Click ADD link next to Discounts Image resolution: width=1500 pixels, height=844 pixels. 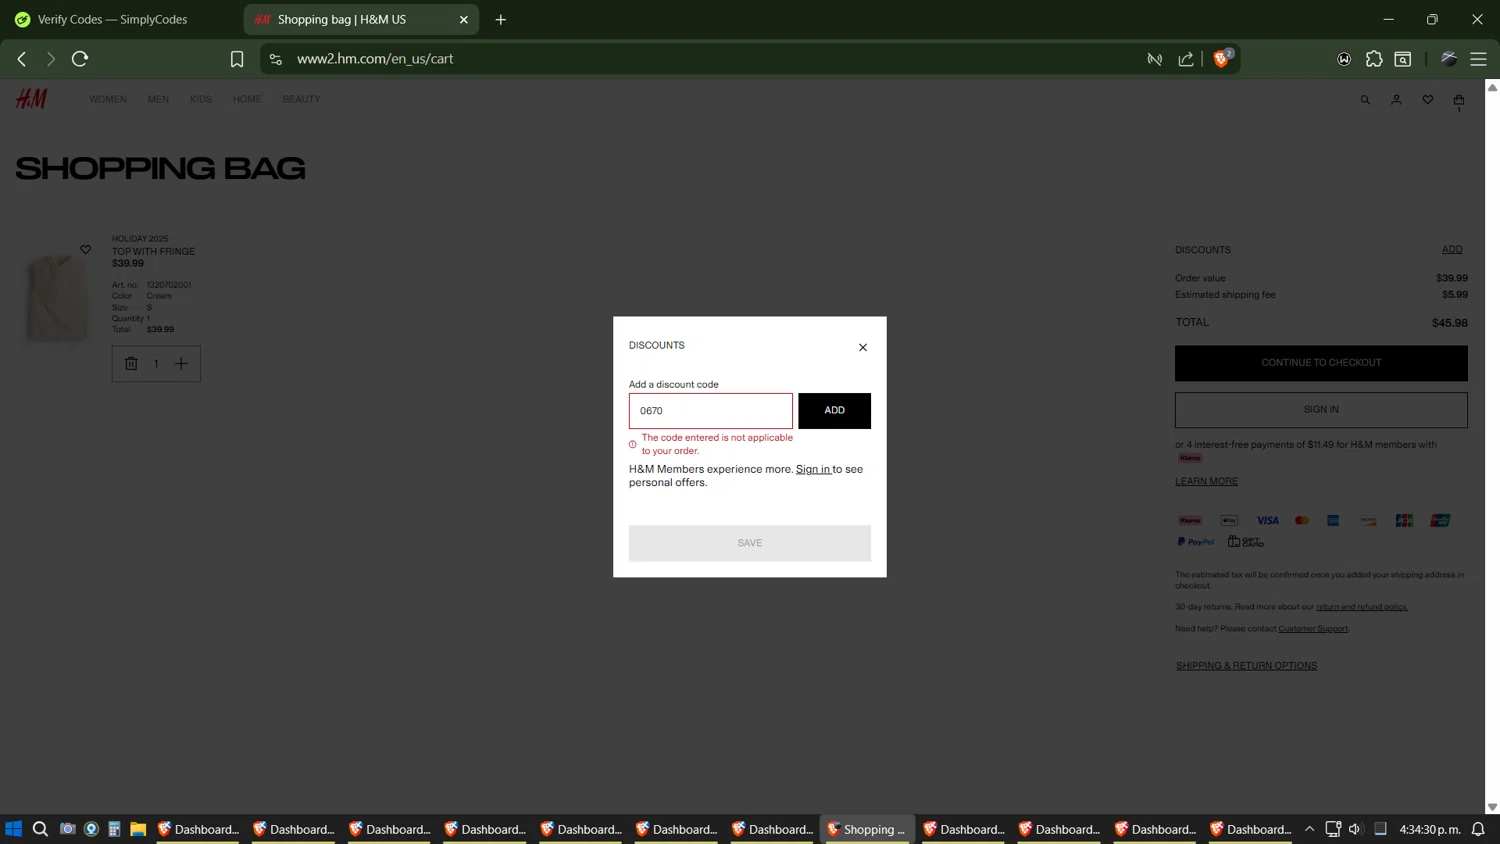1452,250
